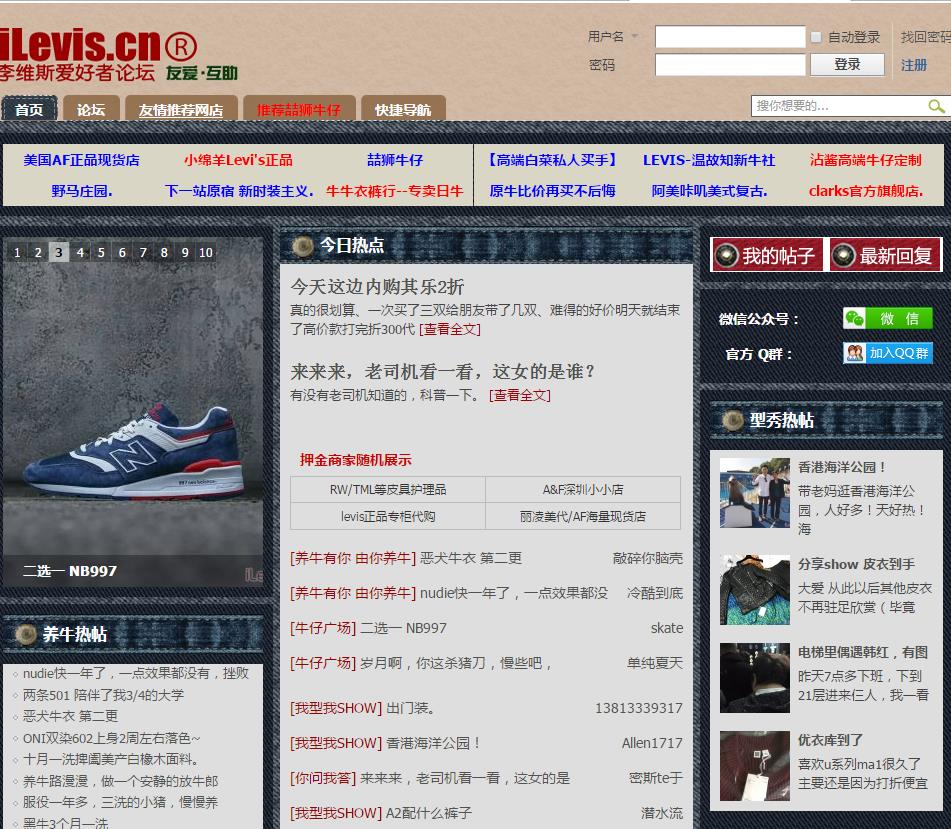Open the iLevis.cn site logo

coord(118,55)
